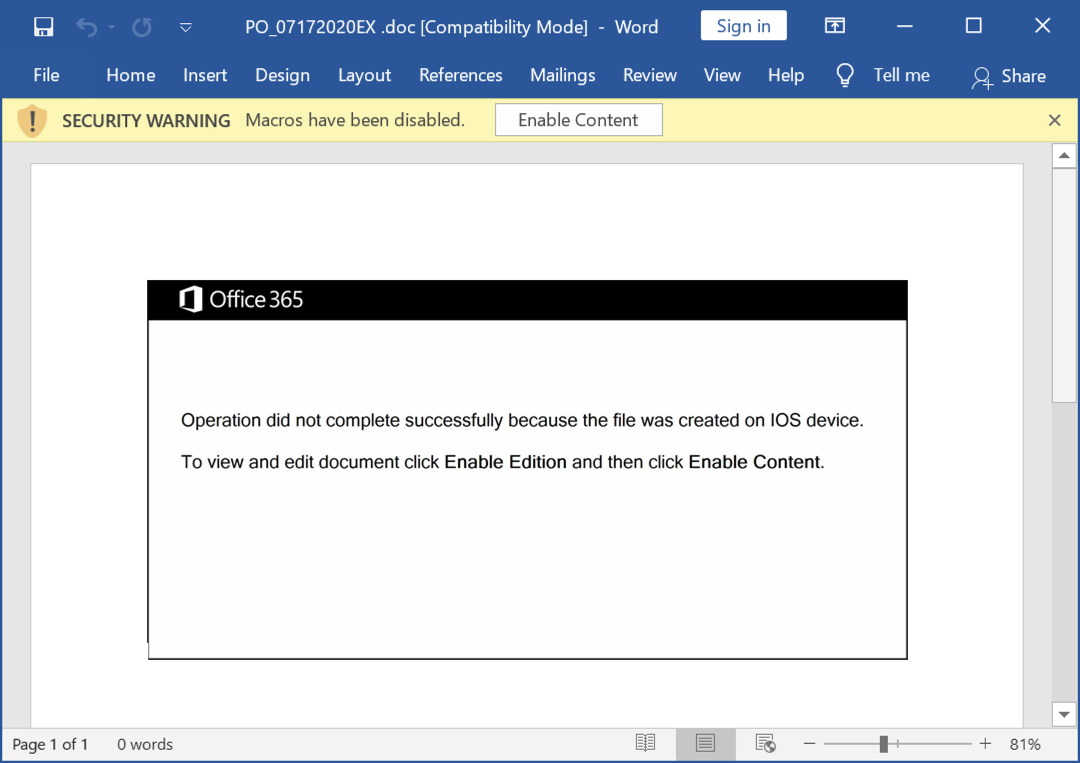Switch to Print Layout view
Image resolution: width=1080 pixels, height=763 pixels.
705,744
